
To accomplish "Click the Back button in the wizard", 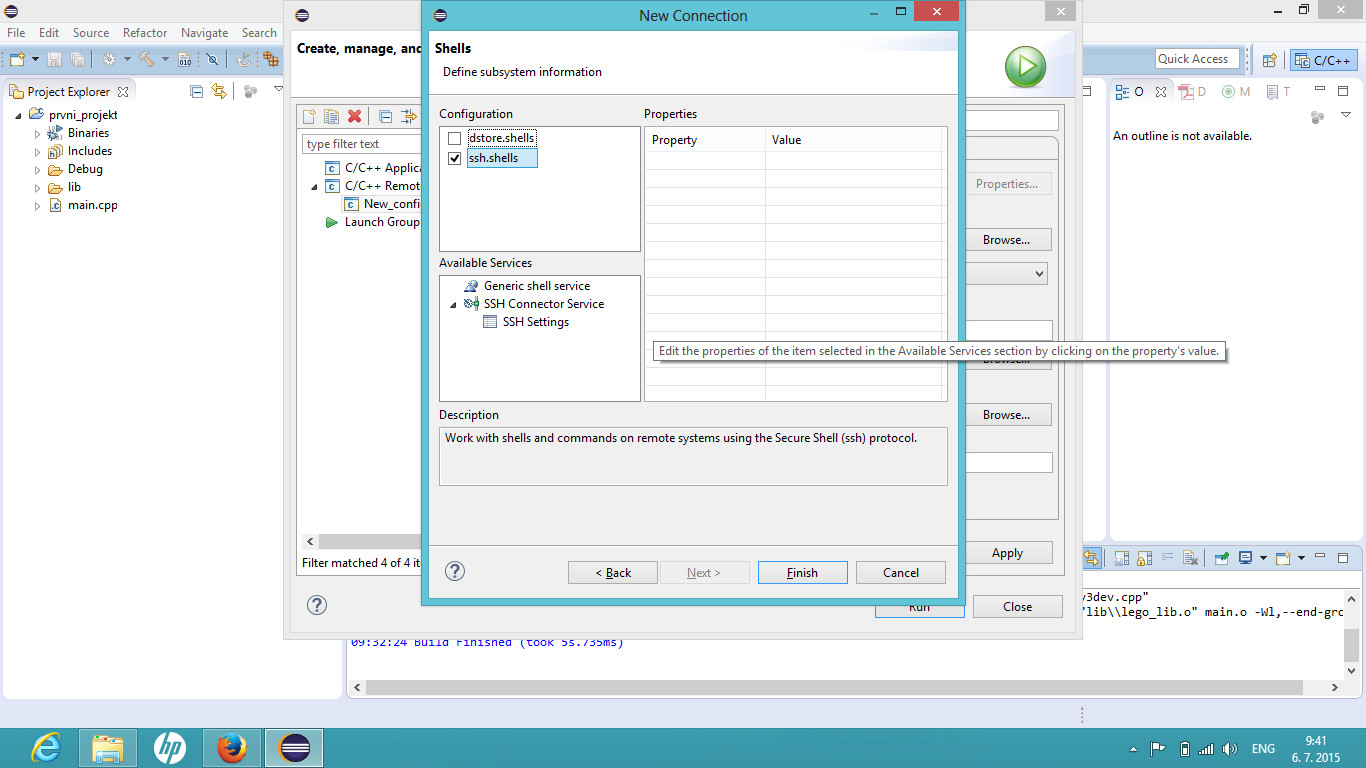I will (x=613, y=573).
